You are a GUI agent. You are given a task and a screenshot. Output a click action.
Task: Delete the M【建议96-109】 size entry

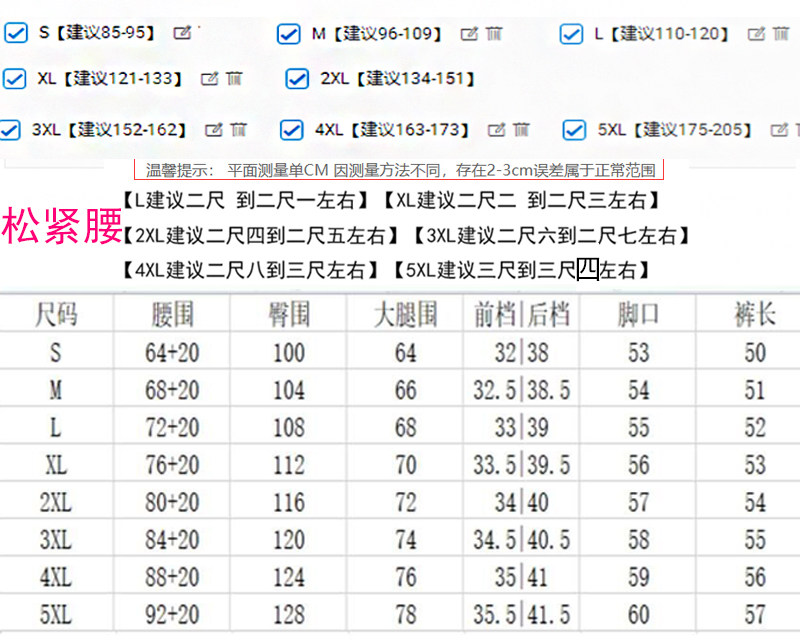[493, 34]
